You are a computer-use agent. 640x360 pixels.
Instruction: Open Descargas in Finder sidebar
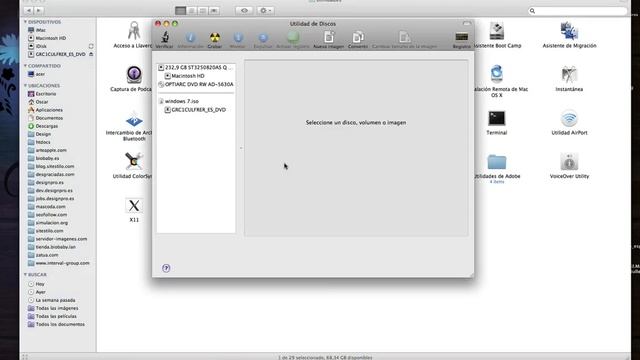tap(43, 126)
